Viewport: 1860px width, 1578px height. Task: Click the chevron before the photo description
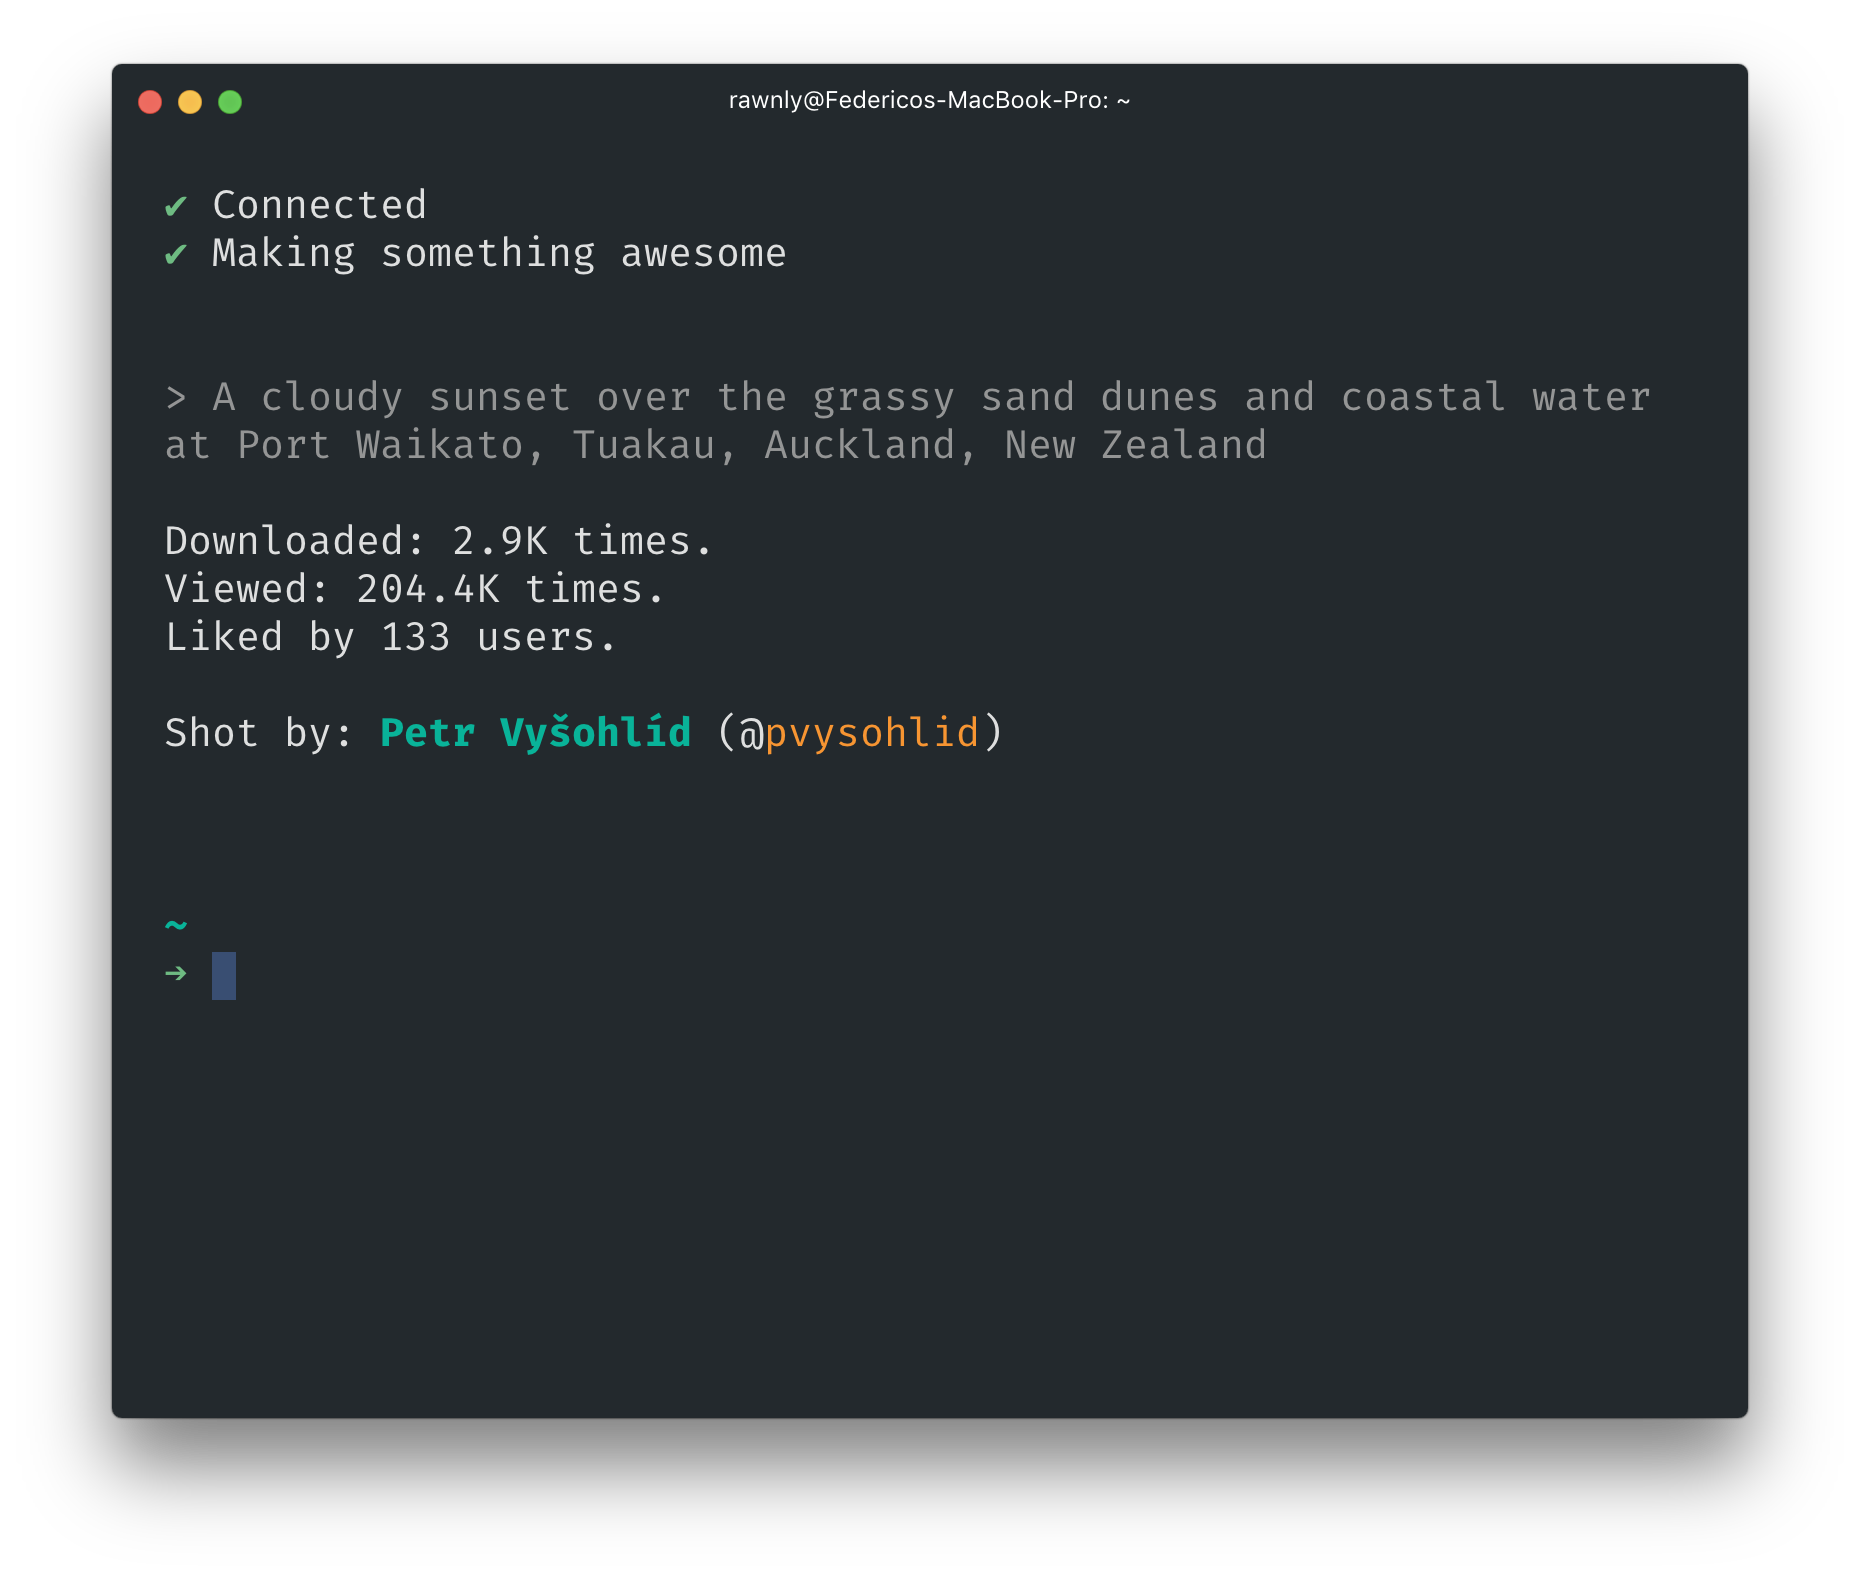point(176,397)
